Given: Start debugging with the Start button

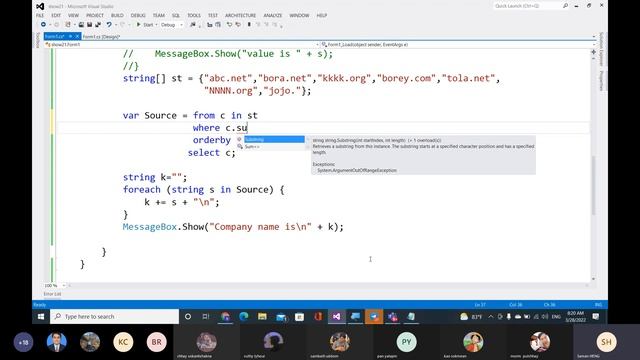Looking at the screenshot, I should (x=145, y=25).
